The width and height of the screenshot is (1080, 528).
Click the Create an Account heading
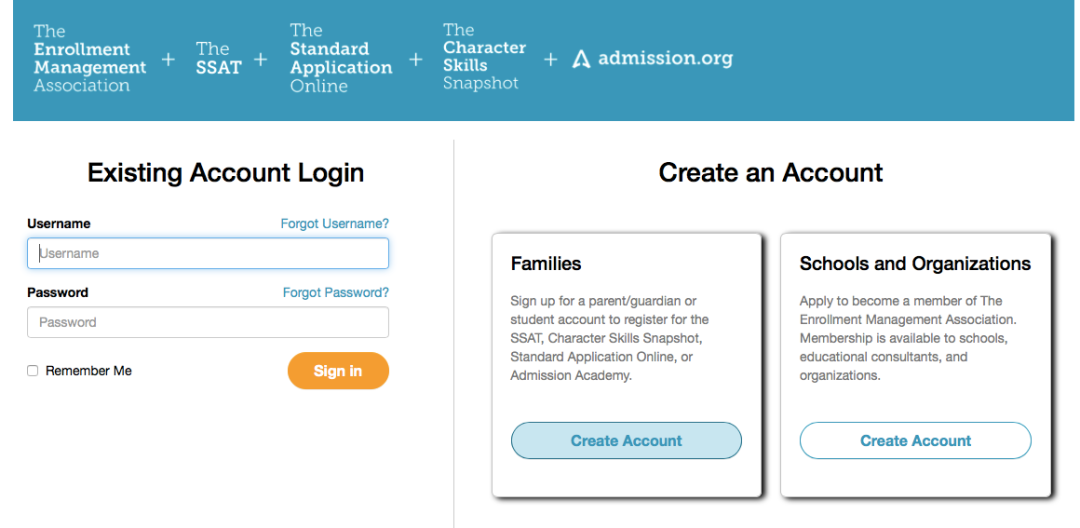[x=771, y=172]
